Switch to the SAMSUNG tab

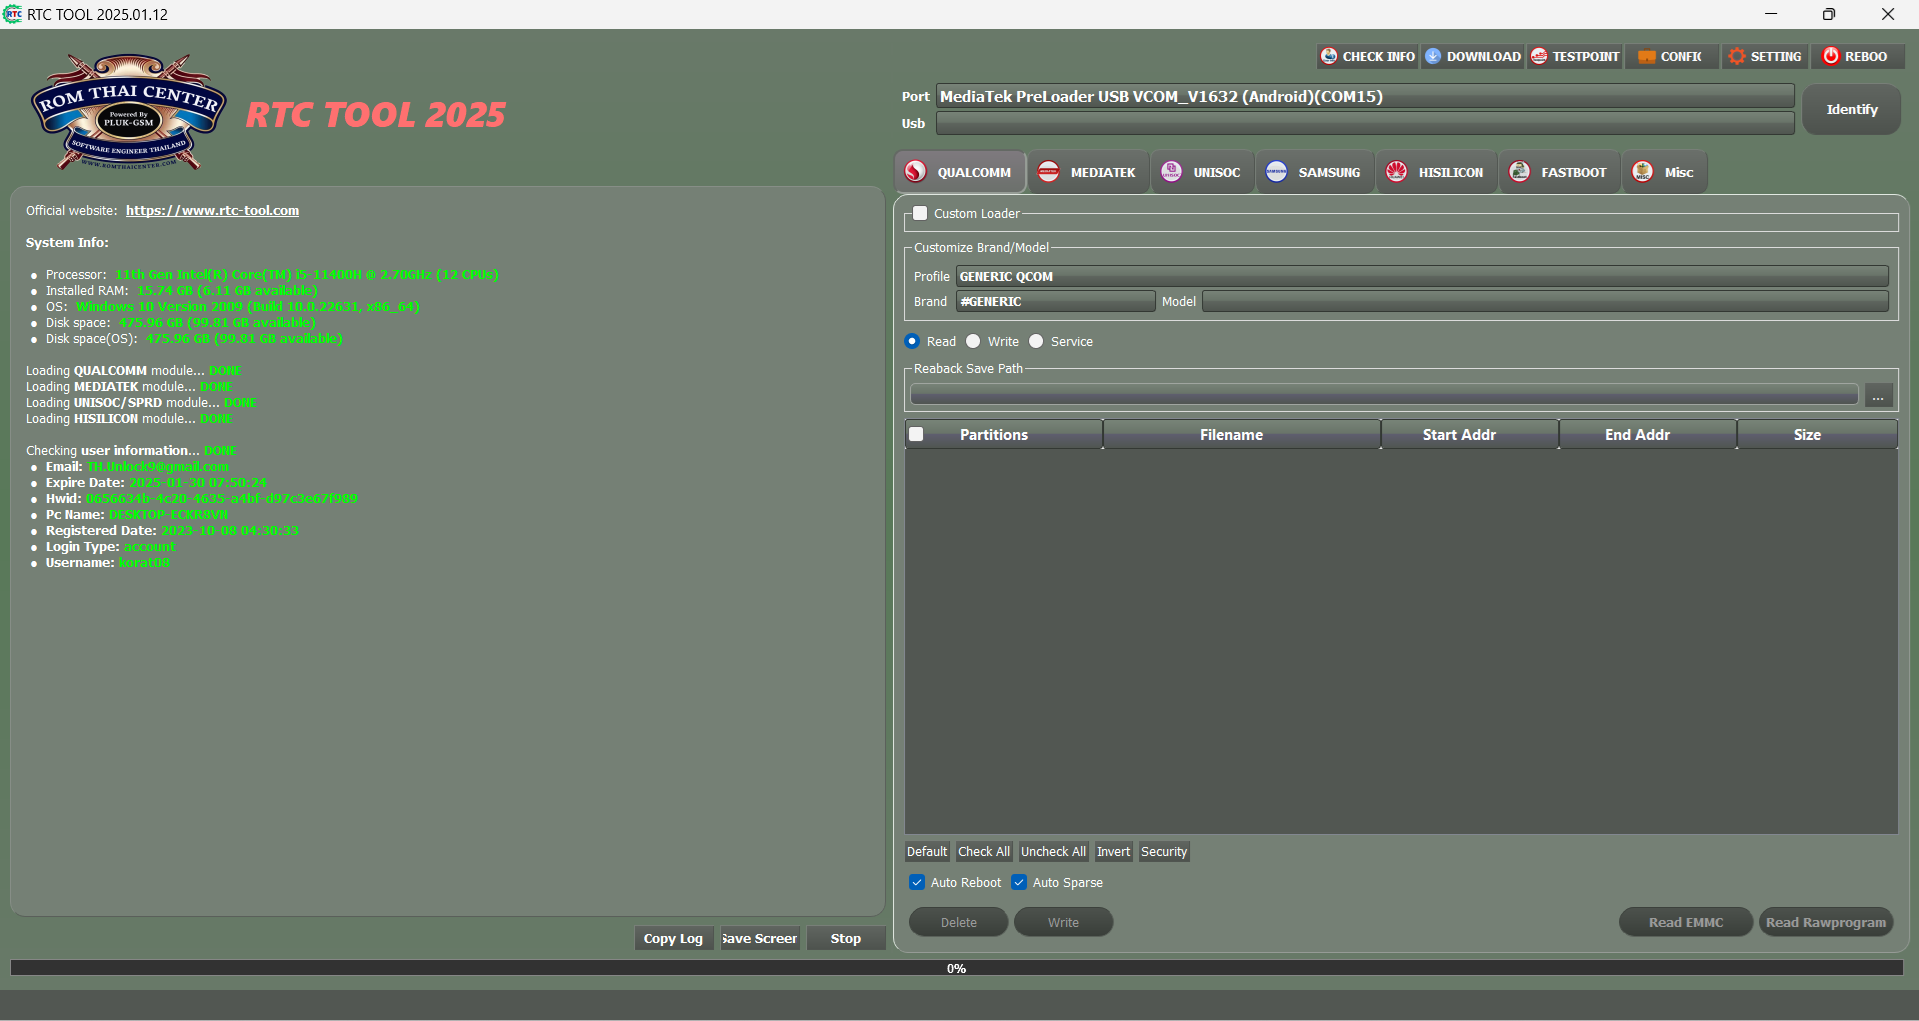click(x=1314, y=171)
